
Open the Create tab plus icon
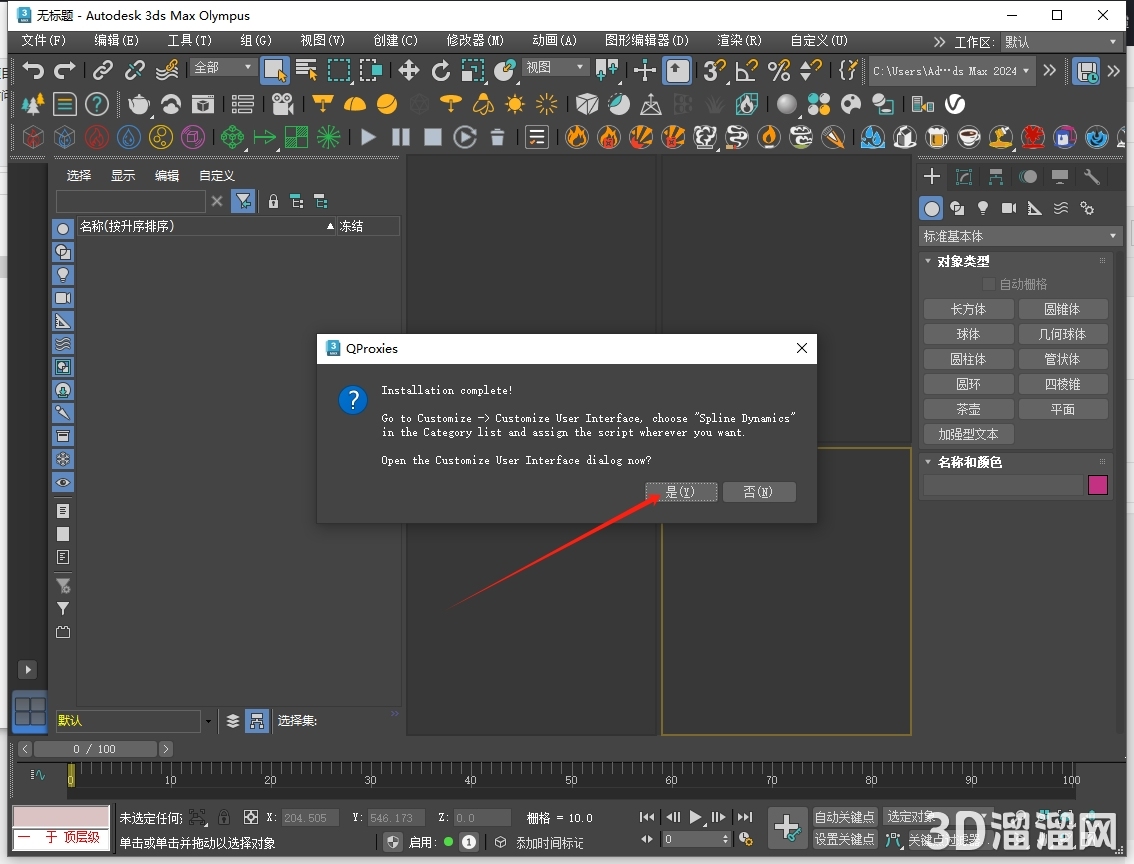[x=932, y=176]
